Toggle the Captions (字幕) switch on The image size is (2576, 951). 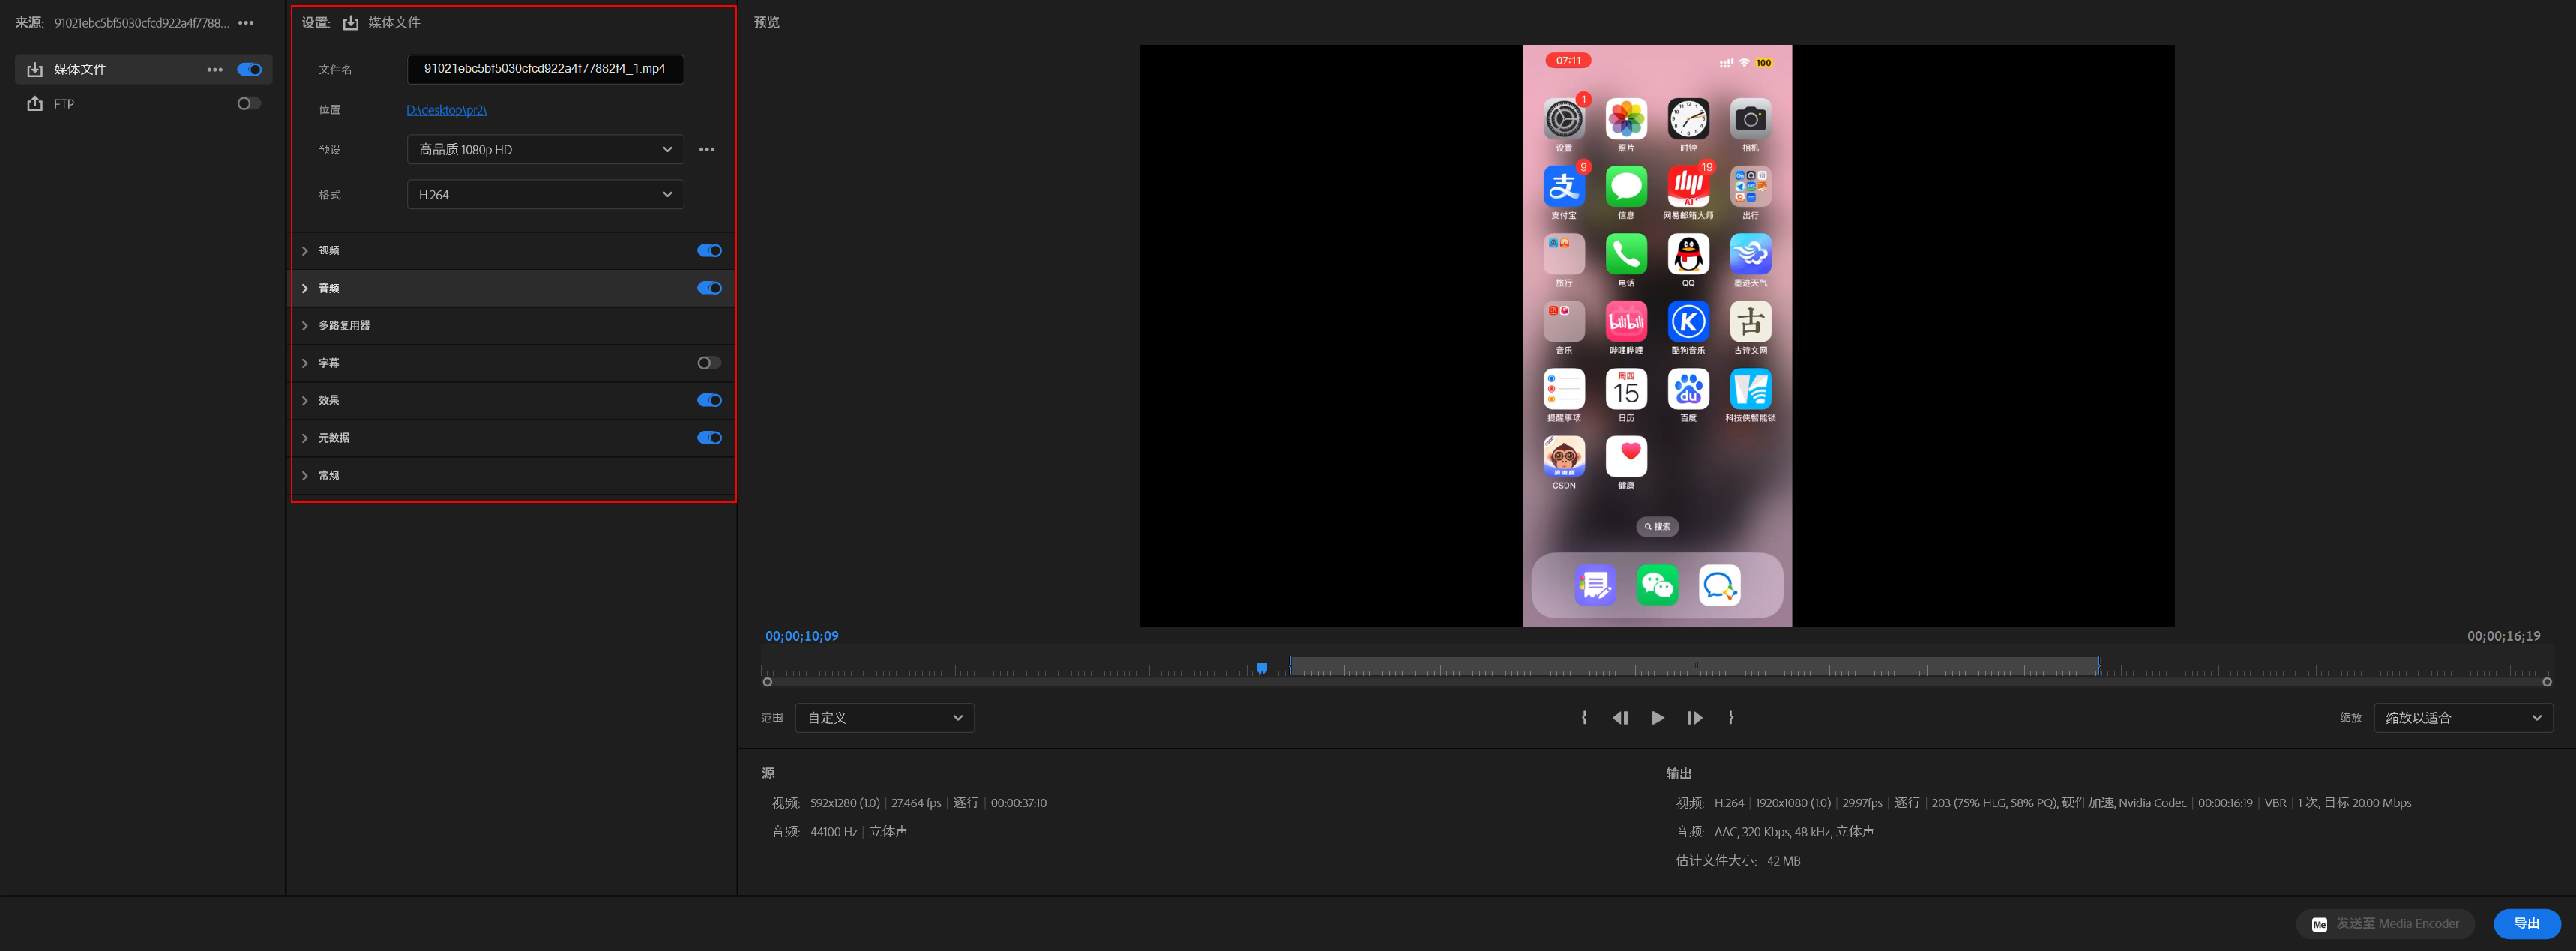coord(709,363)
